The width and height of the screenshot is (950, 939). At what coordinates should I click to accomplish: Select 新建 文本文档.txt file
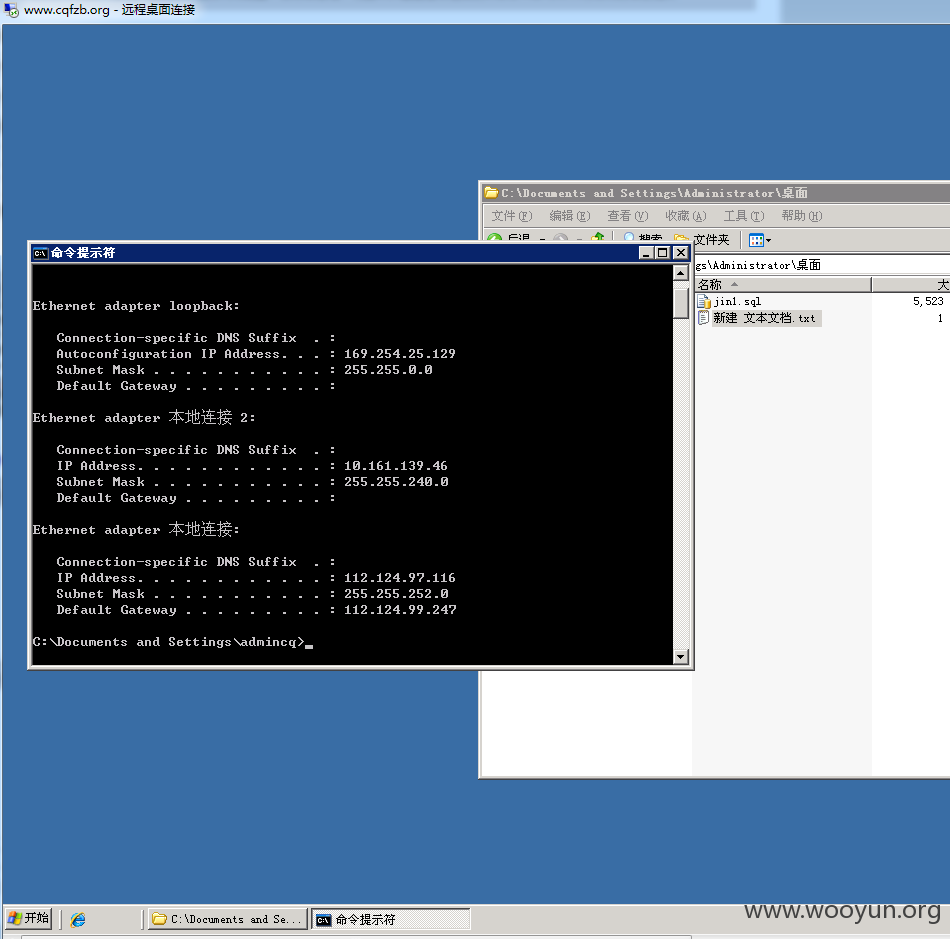(764, 317)
